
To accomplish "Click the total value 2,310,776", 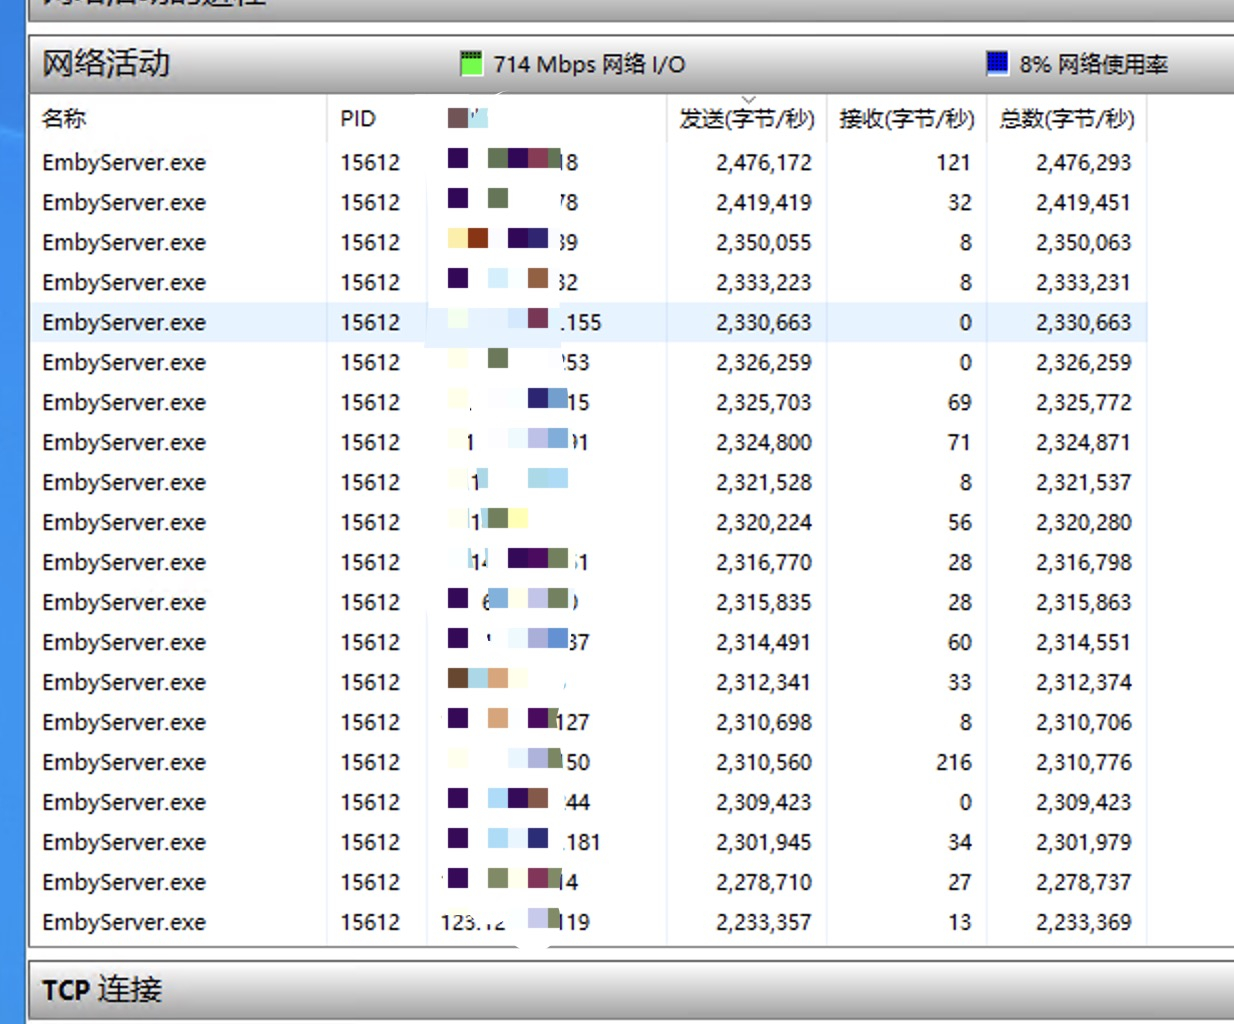I will click(x=1084, y=762).
